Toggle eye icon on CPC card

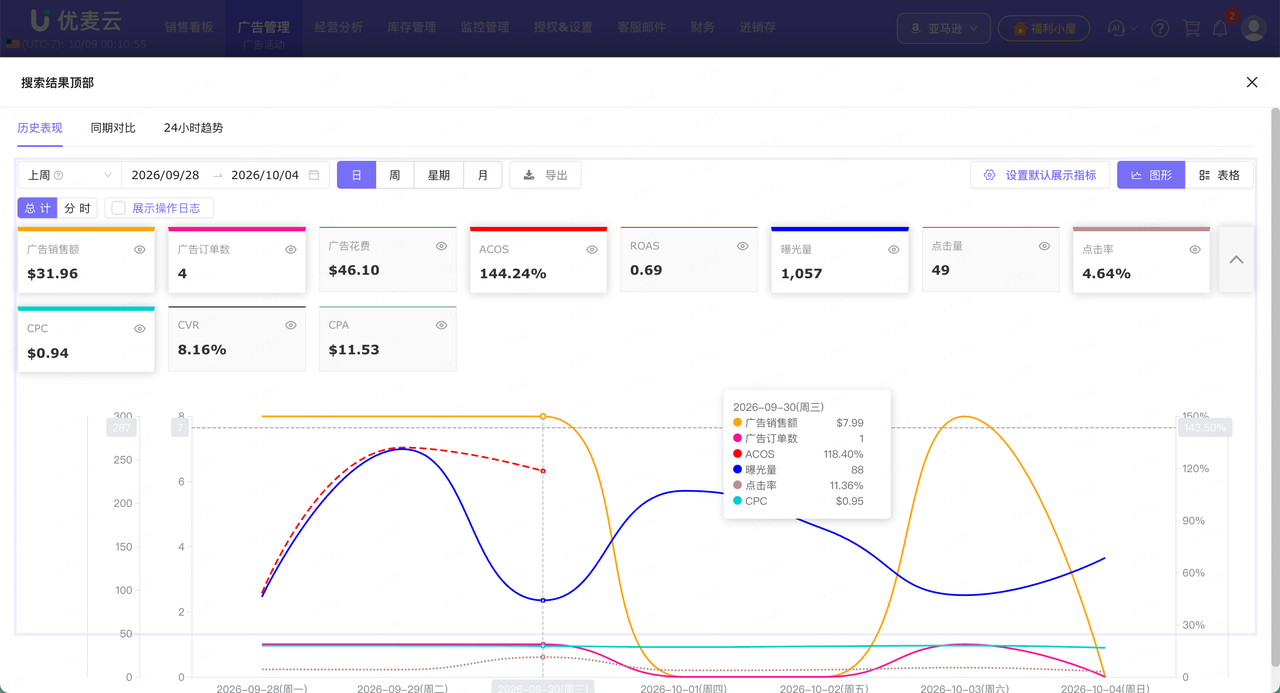point(140,328)
